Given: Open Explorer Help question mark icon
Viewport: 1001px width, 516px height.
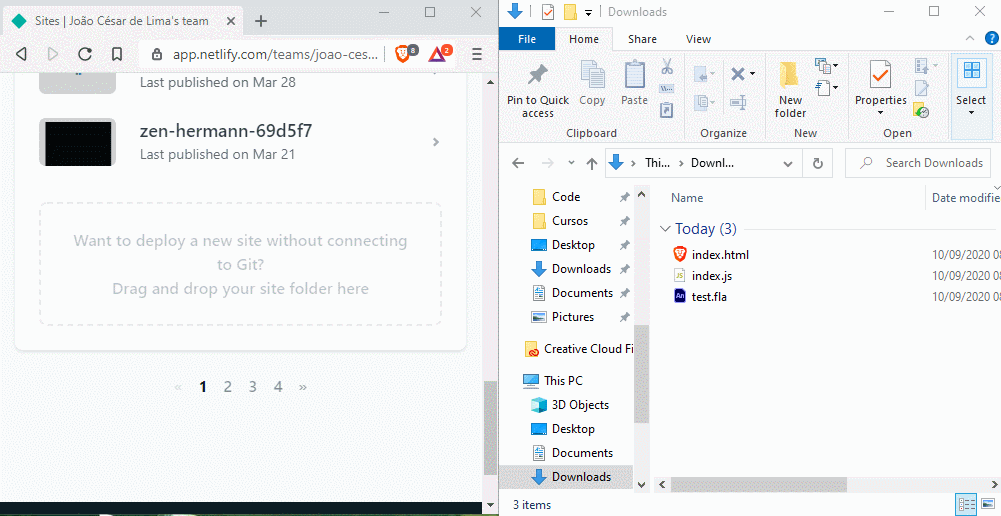Looking at the screenshot, I should tap(991, 38).
